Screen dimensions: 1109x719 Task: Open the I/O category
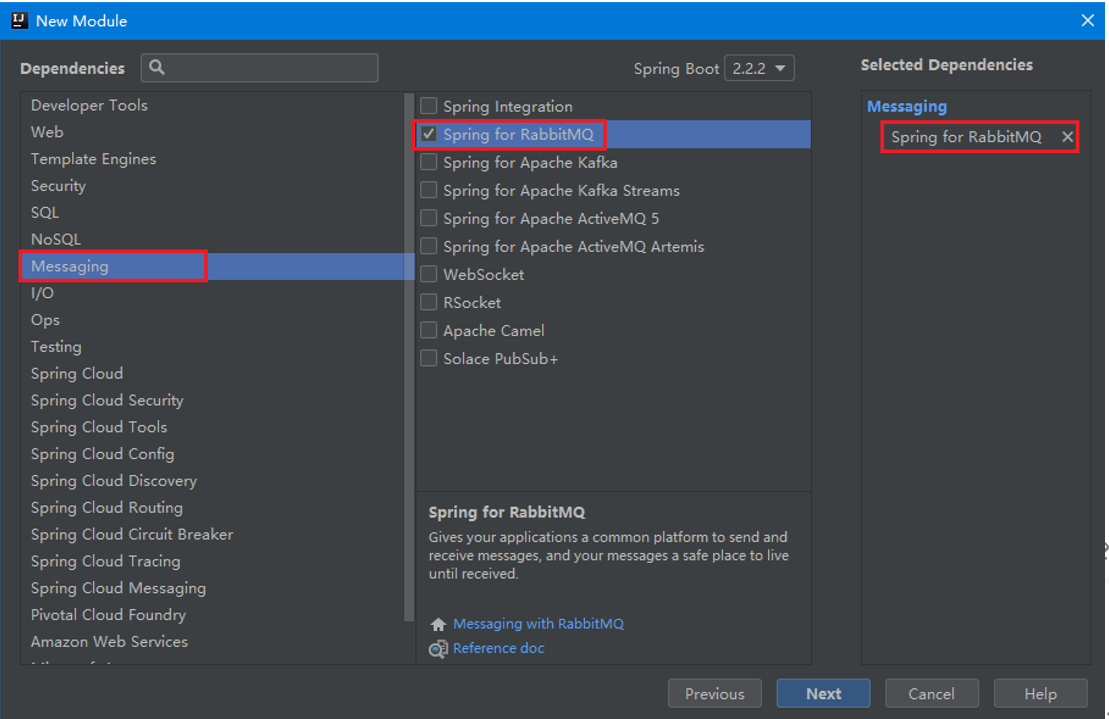[212, 293]
